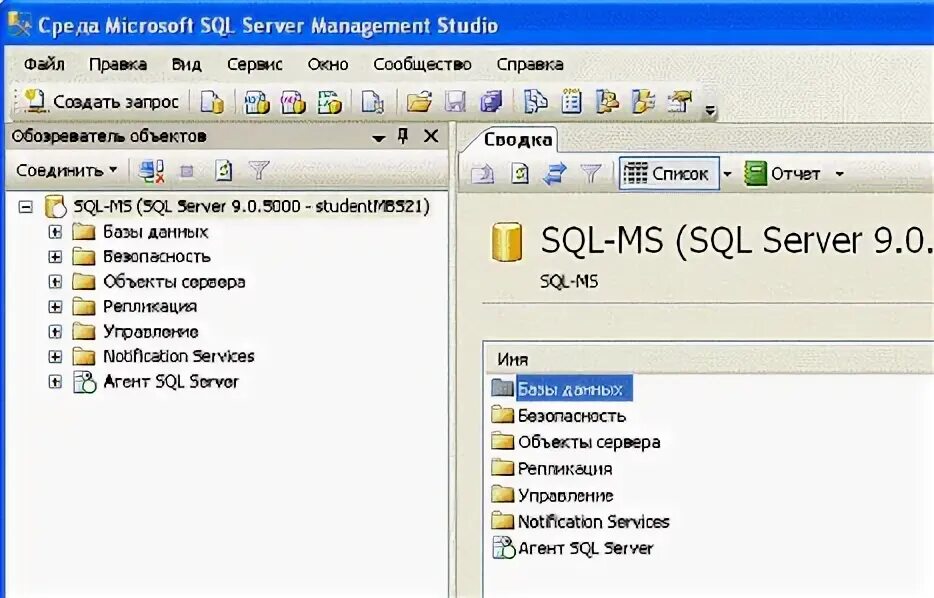Click the Filter funnel in Сводка toolbar
This screenshot has height=598, width=934.
point(591,173)
